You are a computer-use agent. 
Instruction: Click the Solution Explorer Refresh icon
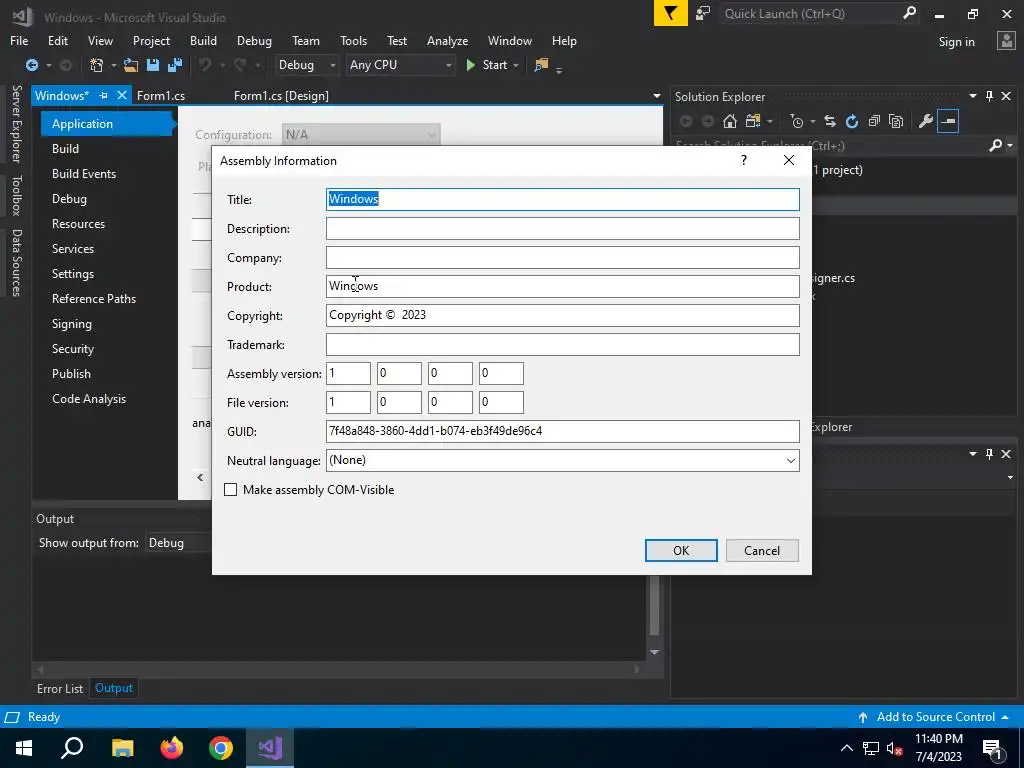click(852, 121)
